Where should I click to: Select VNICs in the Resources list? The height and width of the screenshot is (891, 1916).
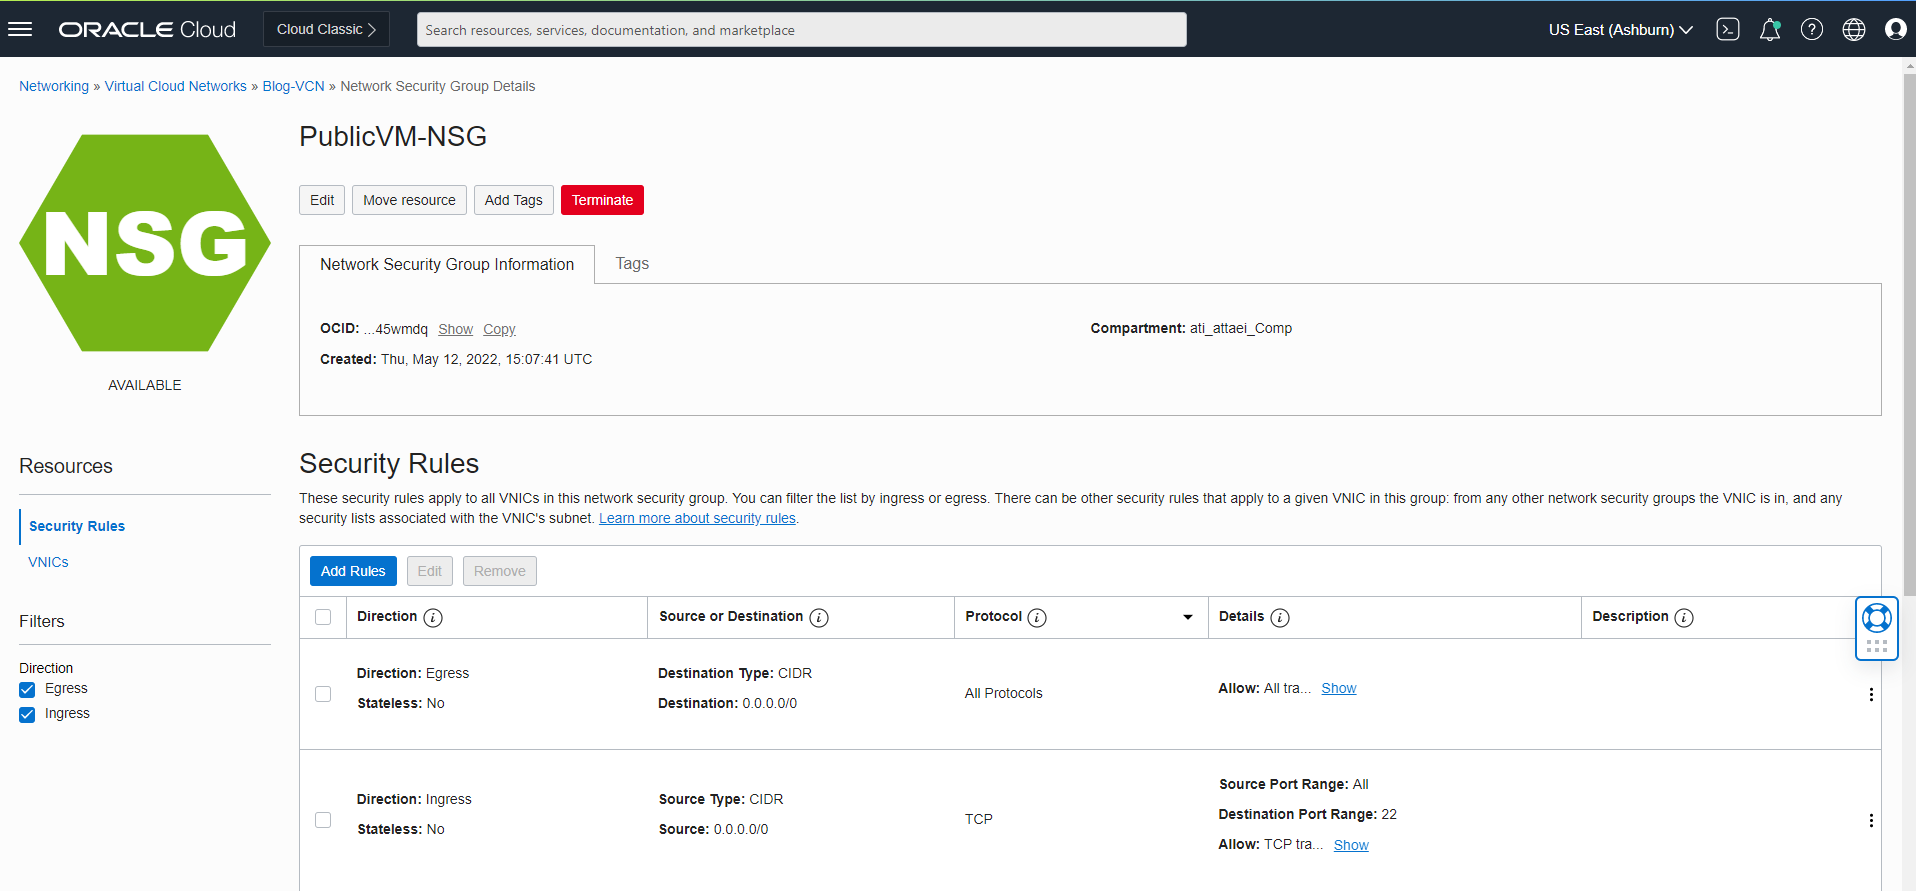pos(48,562)
